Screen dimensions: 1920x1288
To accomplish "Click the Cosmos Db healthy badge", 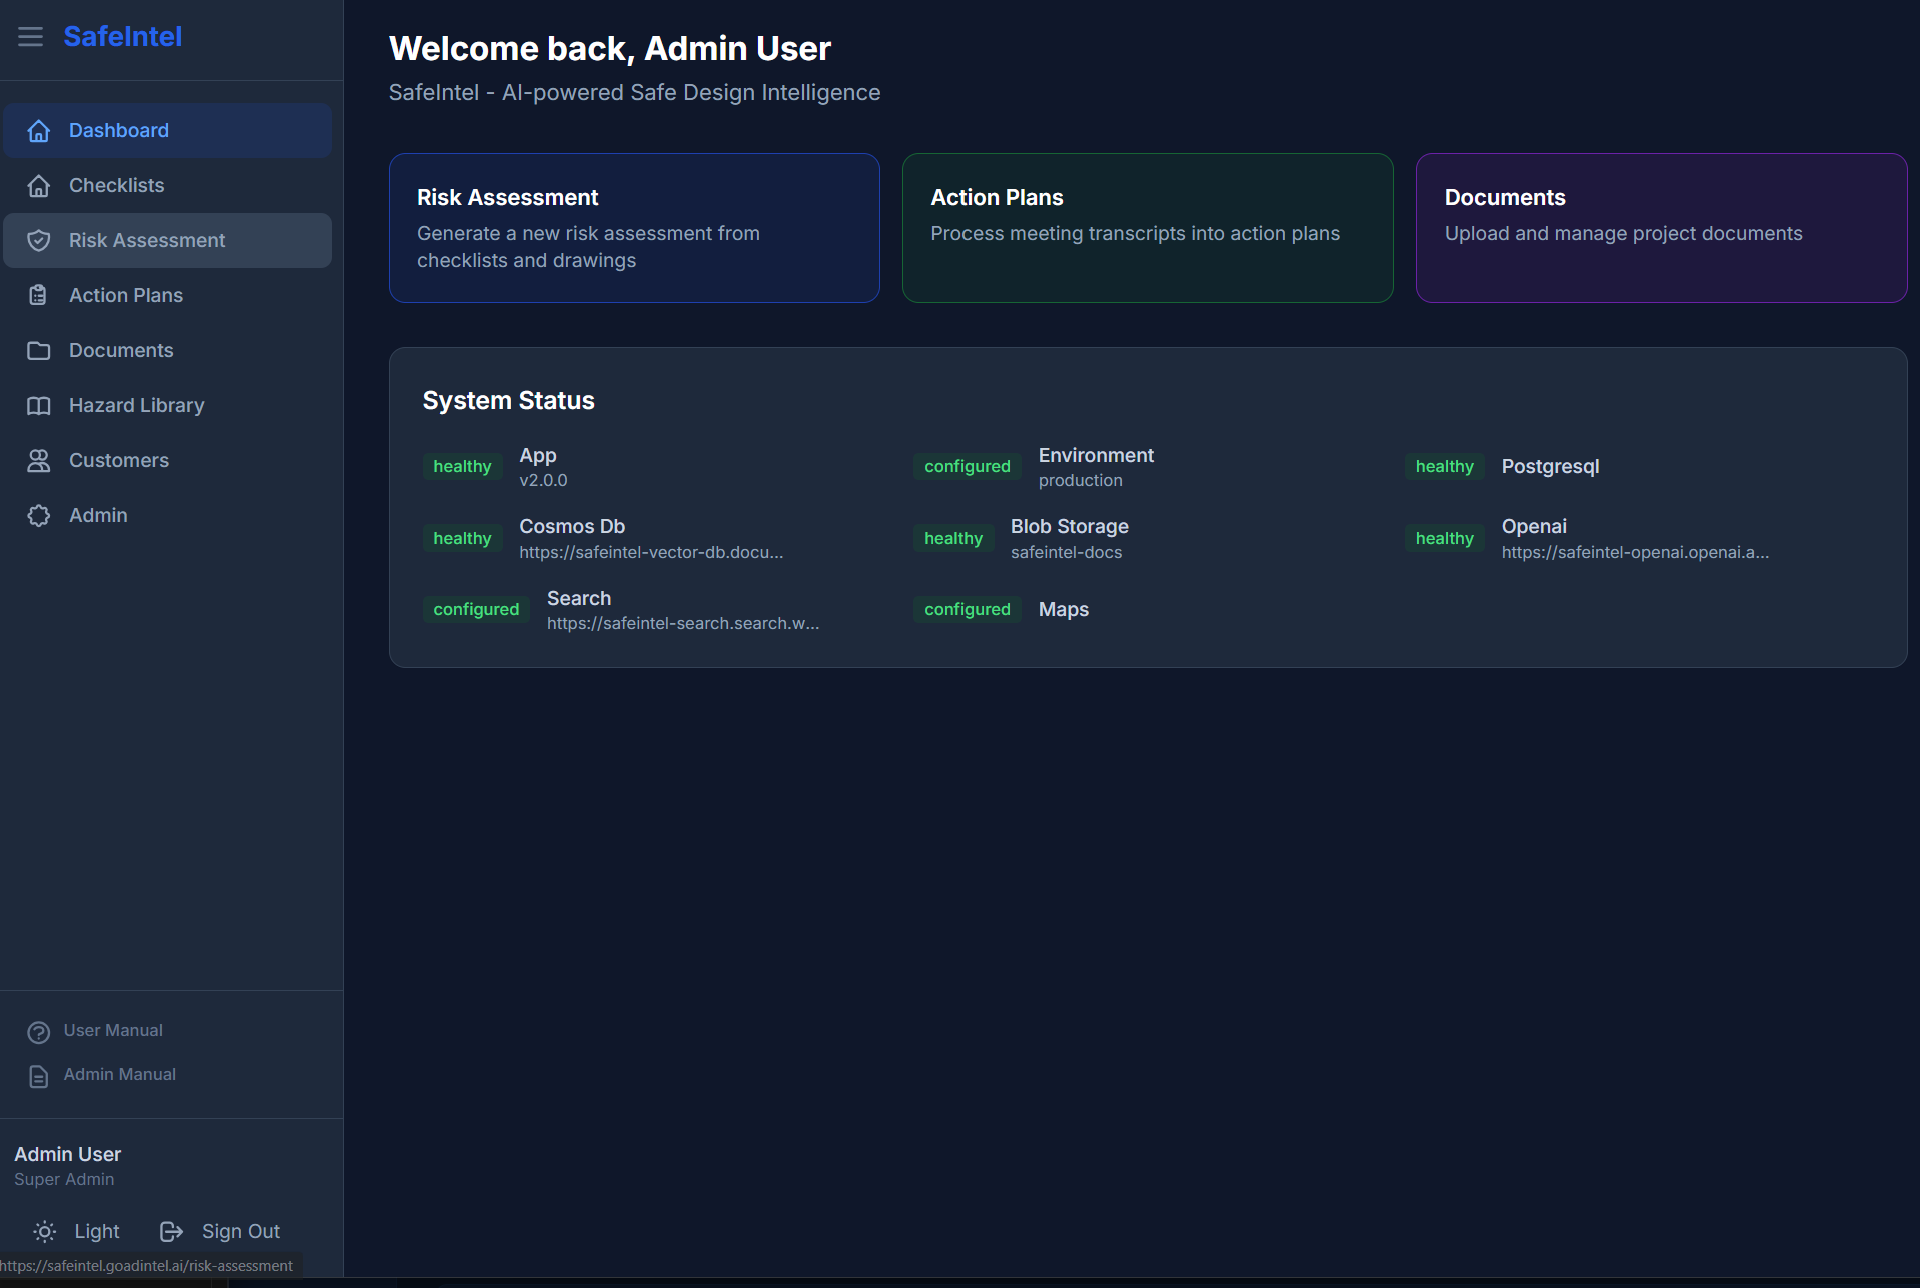I will (x=462, y=539).
